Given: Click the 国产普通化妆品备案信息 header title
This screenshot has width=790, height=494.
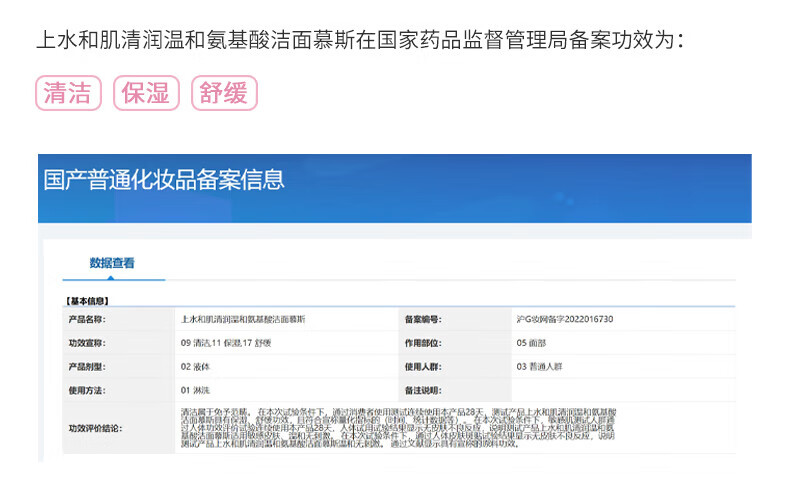Looking at the screenshot, I should click(x=165, y=180).
